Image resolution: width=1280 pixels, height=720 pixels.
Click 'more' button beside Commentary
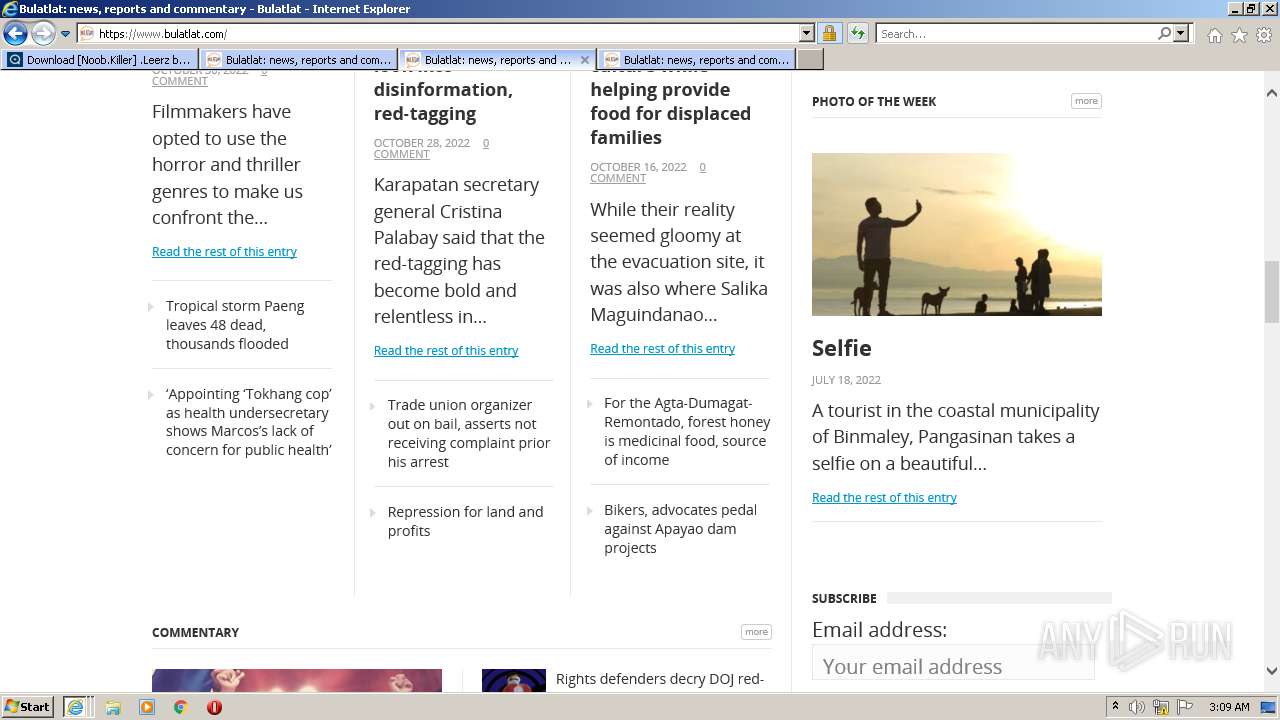[x=756, y=632]
